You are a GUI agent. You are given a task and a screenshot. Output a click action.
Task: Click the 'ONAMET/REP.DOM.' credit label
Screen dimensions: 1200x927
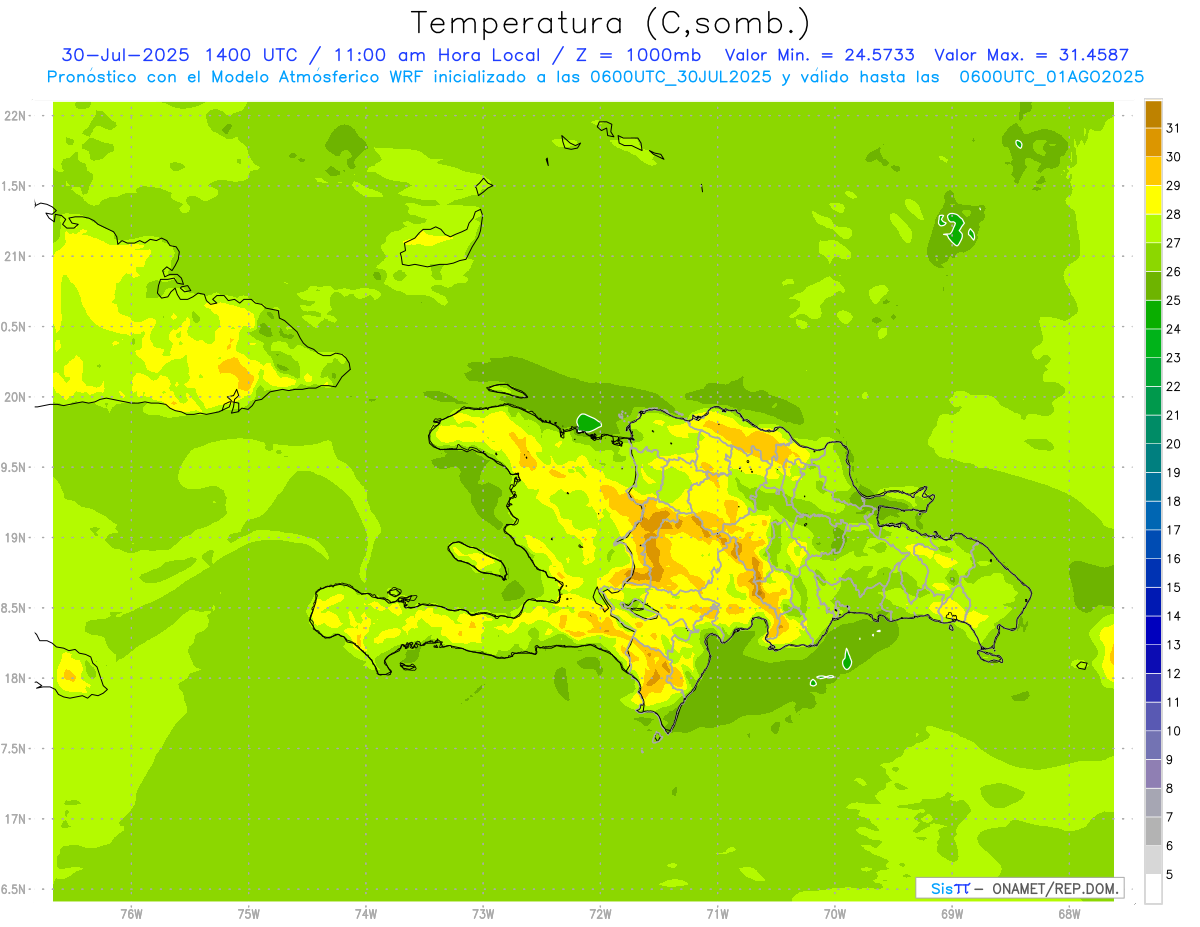[x=1056, y=888]
